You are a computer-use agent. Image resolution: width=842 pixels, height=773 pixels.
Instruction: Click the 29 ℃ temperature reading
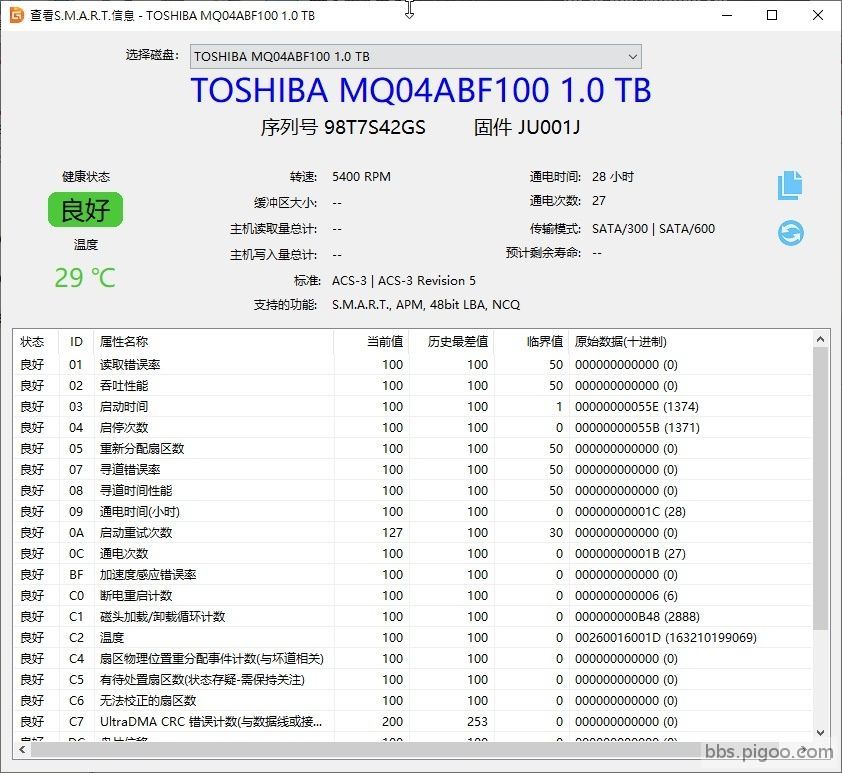85,278
